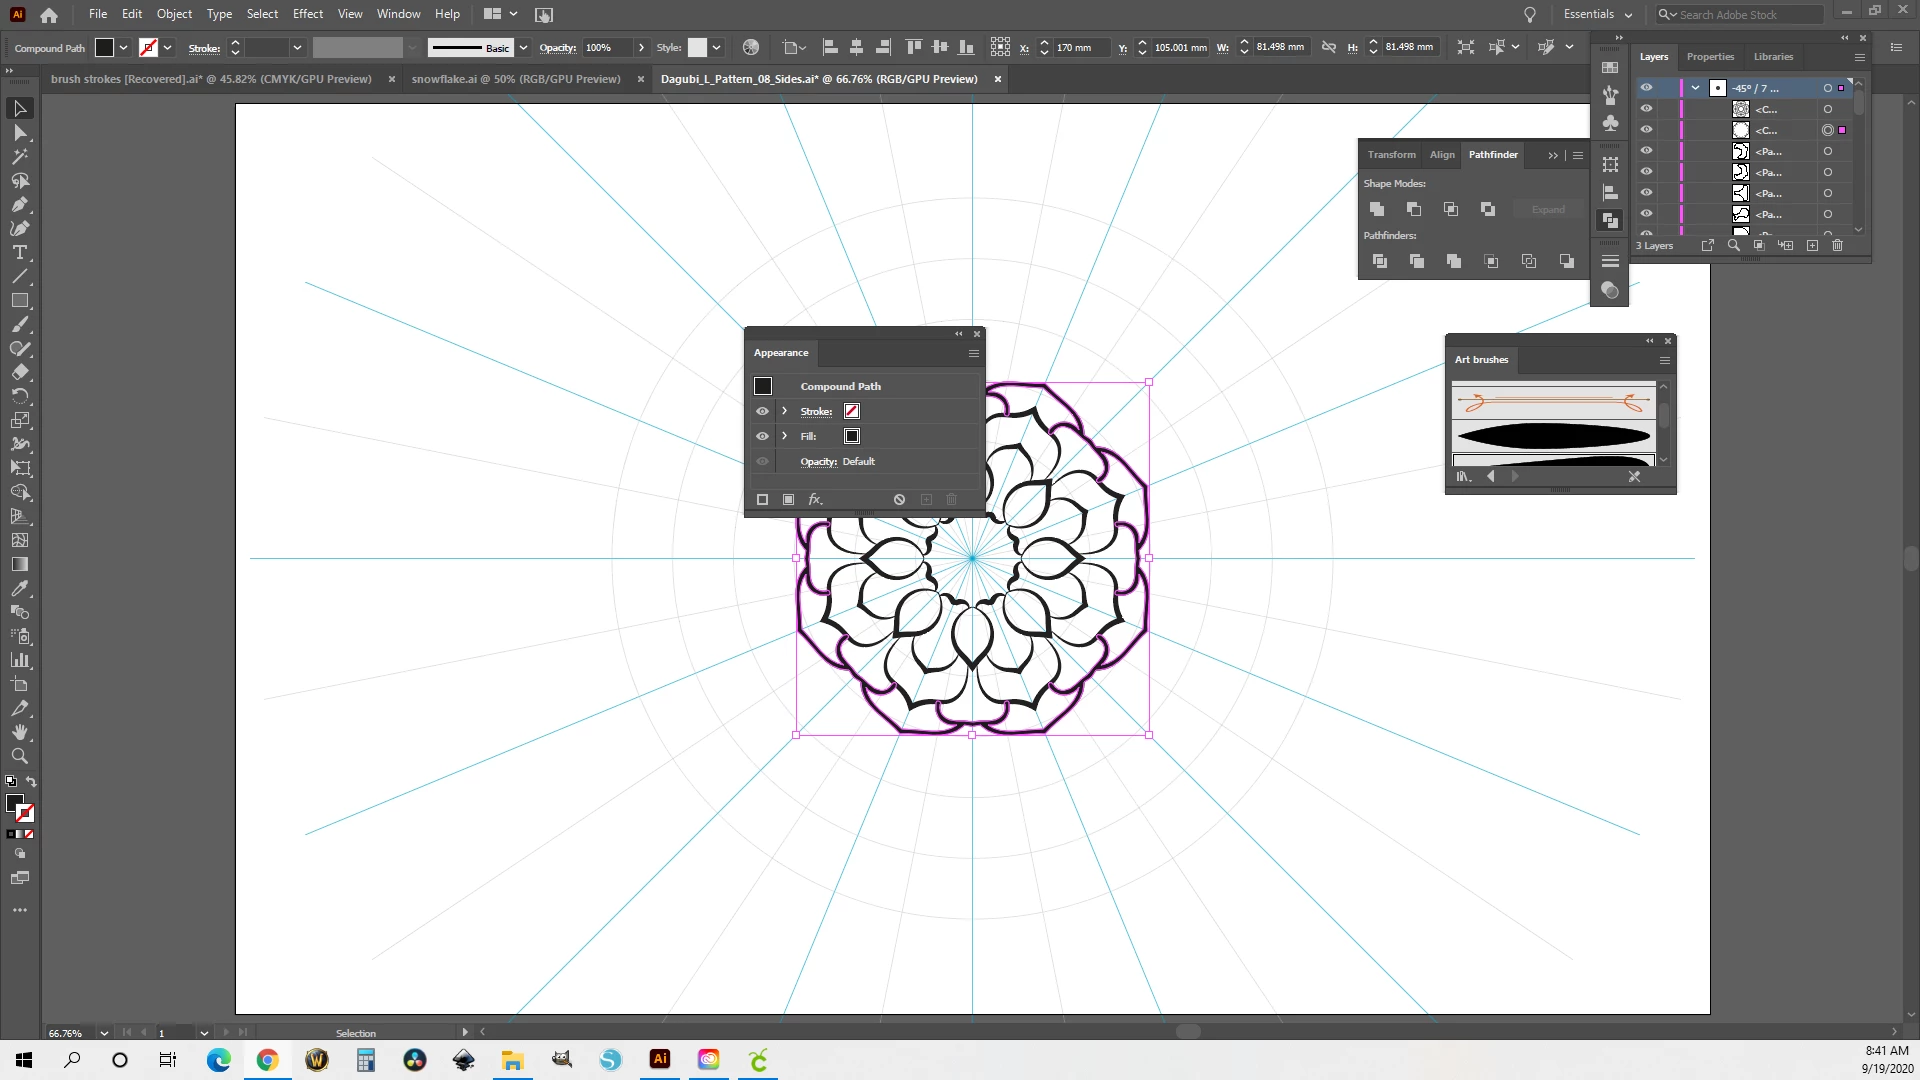Open the Properties panel tab
Image resolution: width=1920 pixels, height=1080 pixels.
point(1710,57)
